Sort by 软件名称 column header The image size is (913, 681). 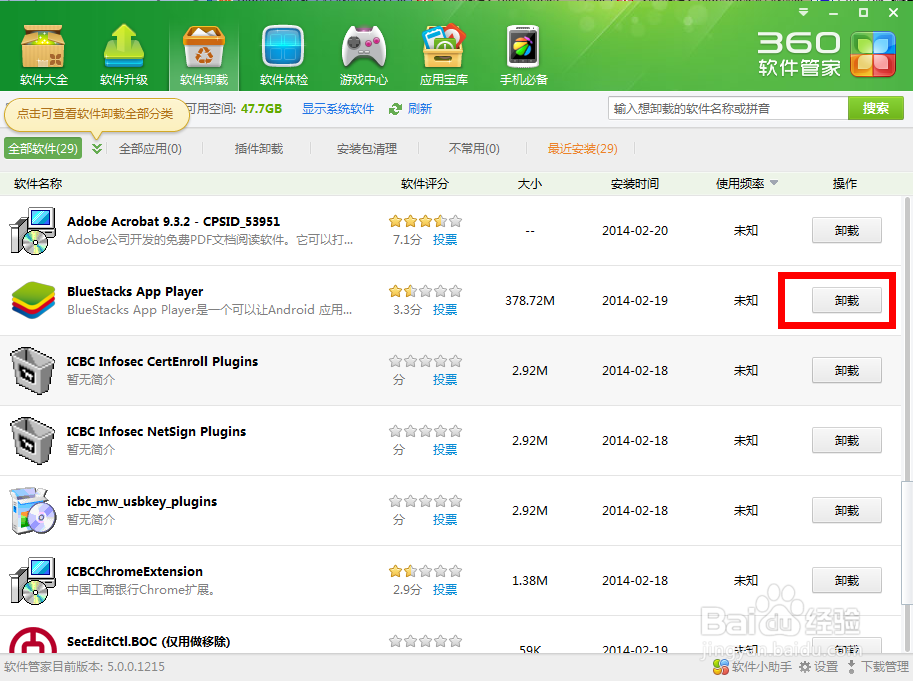[38, 183]
